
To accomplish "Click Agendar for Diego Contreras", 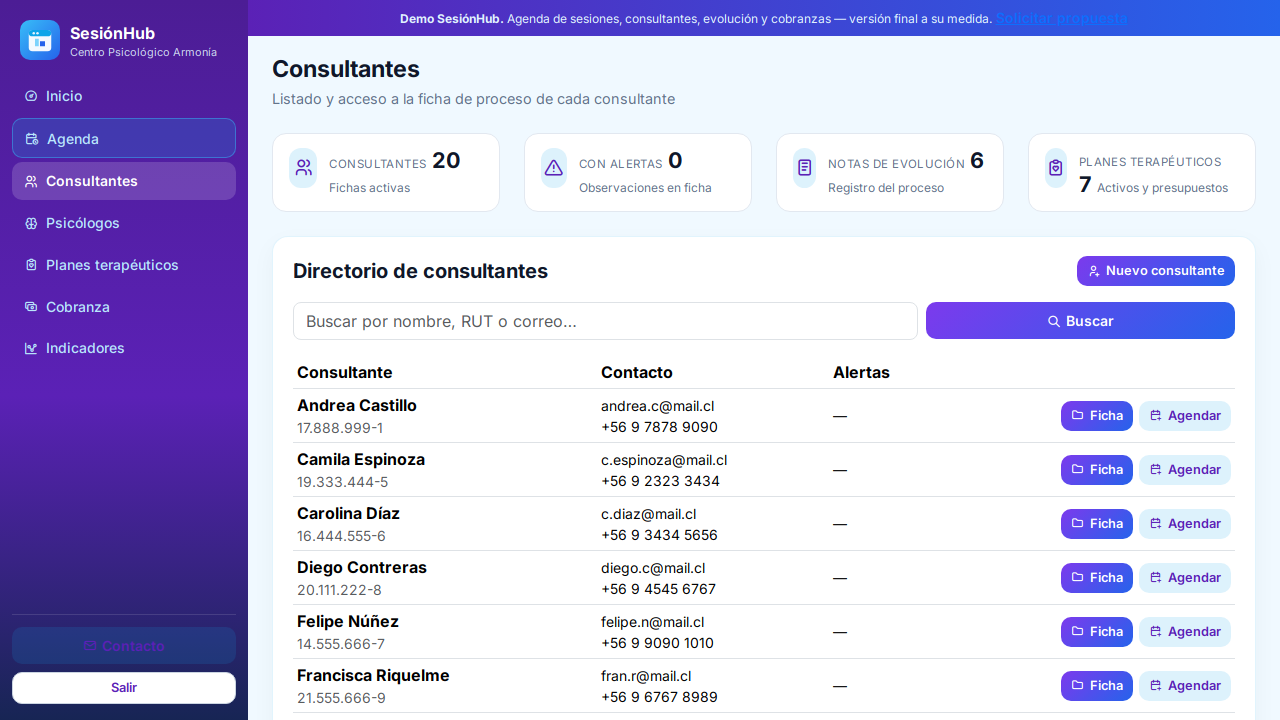I will [1185, 578].
